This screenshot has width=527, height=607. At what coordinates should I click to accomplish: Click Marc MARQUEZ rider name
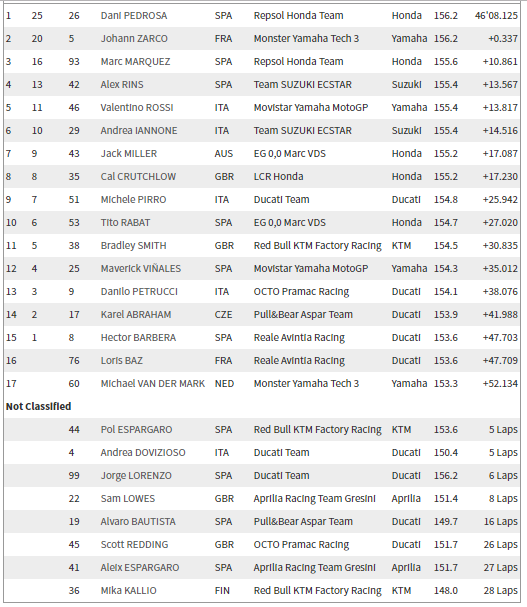click(x=135, y=62)
